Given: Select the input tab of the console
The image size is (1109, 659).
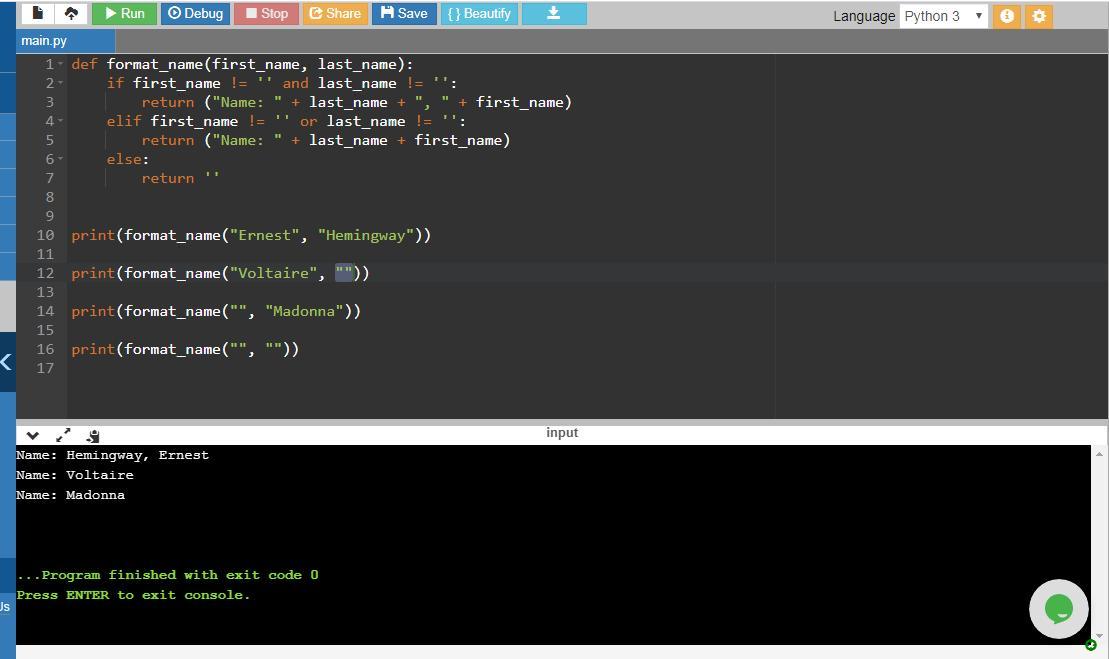Looking at the screenshot, I should pyautogui.click(x=561, y=433).
